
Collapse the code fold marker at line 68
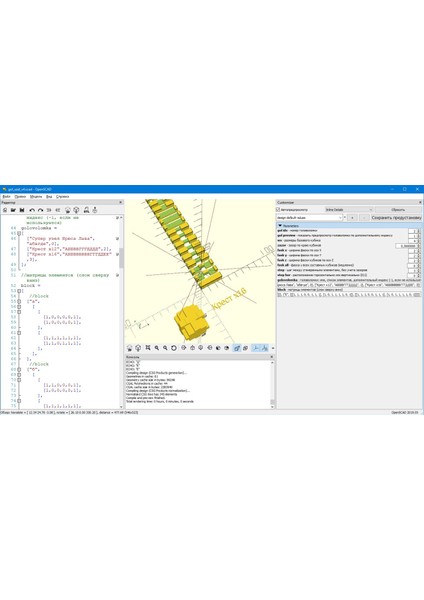tap(19, 370)
